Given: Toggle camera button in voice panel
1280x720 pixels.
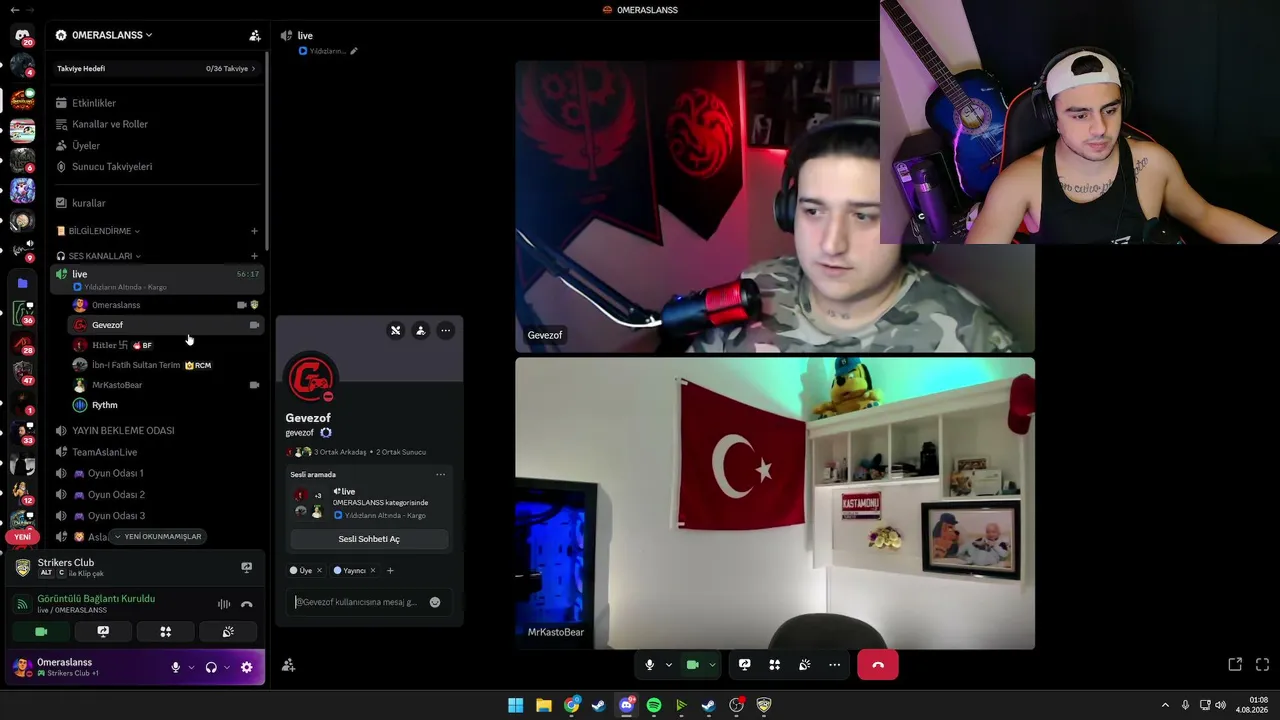Looking at the screenshot, I should tap(41, 632).
